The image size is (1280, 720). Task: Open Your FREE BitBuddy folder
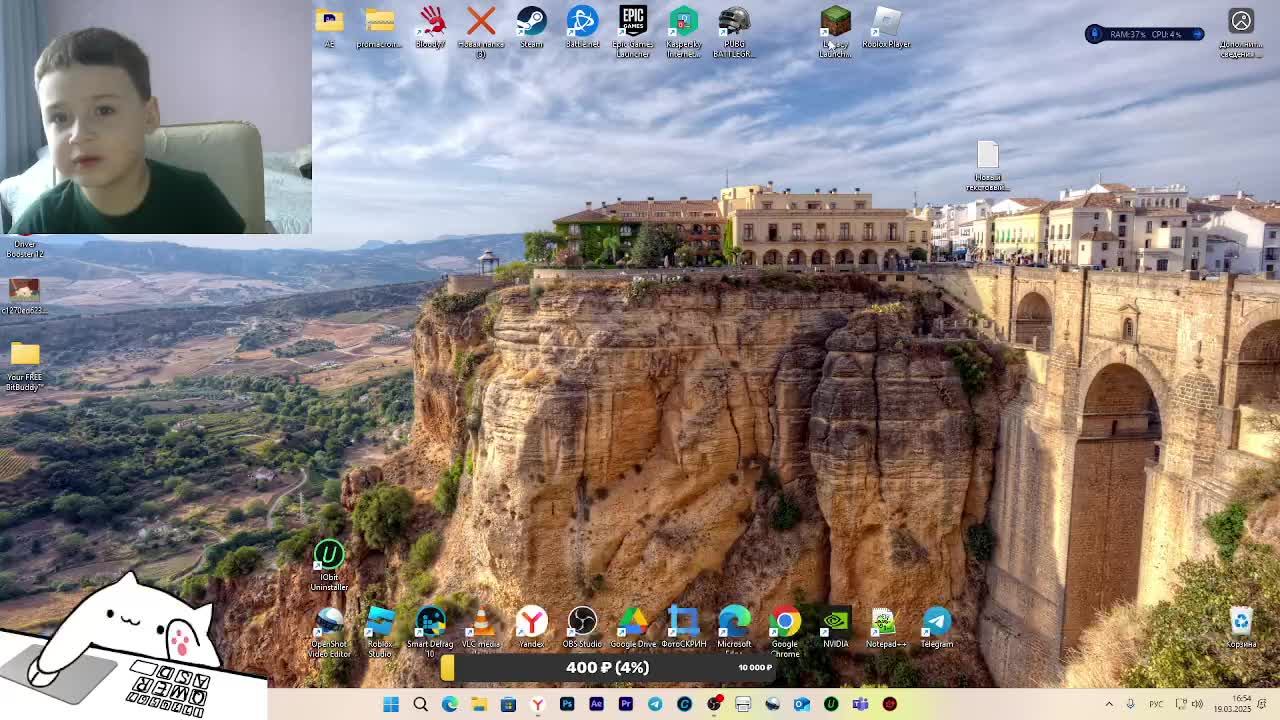click(x=25, y=366)
